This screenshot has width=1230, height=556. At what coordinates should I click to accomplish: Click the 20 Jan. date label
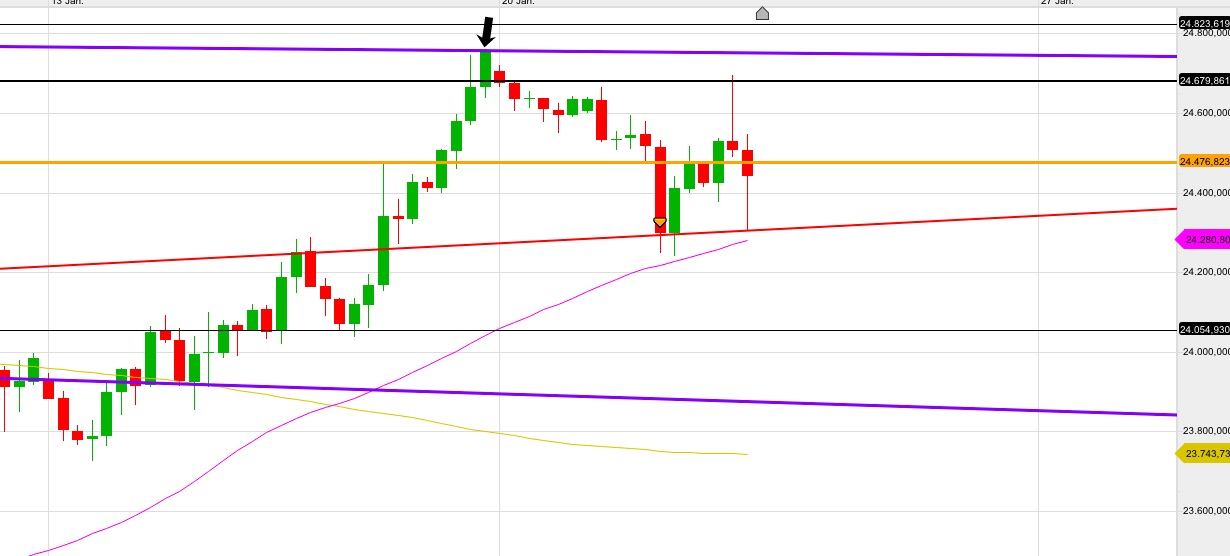tap(518, 3)
